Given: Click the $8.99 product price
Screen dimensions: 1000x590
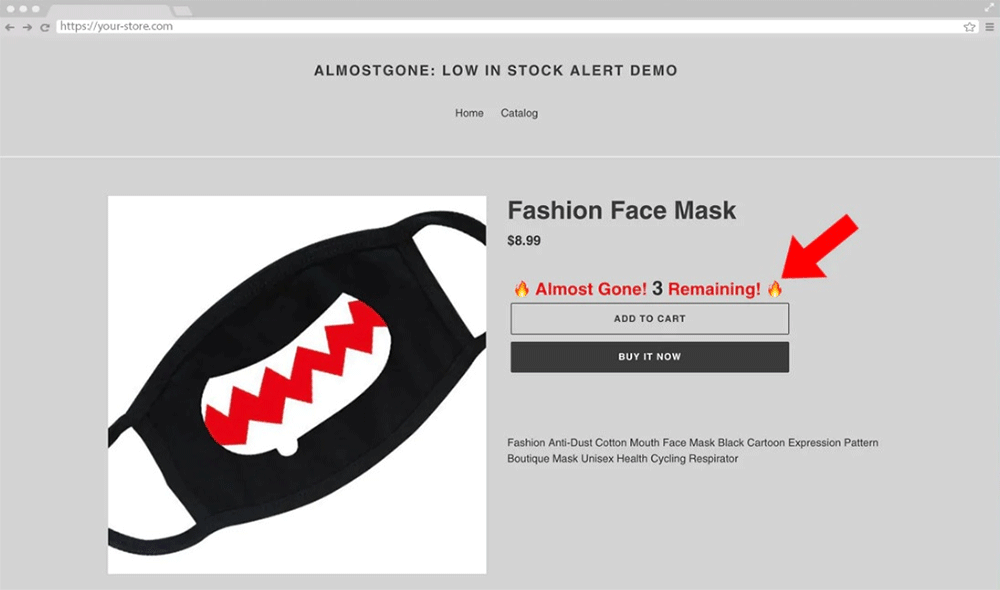Looking at the screenshot, I should pos(524,241).
